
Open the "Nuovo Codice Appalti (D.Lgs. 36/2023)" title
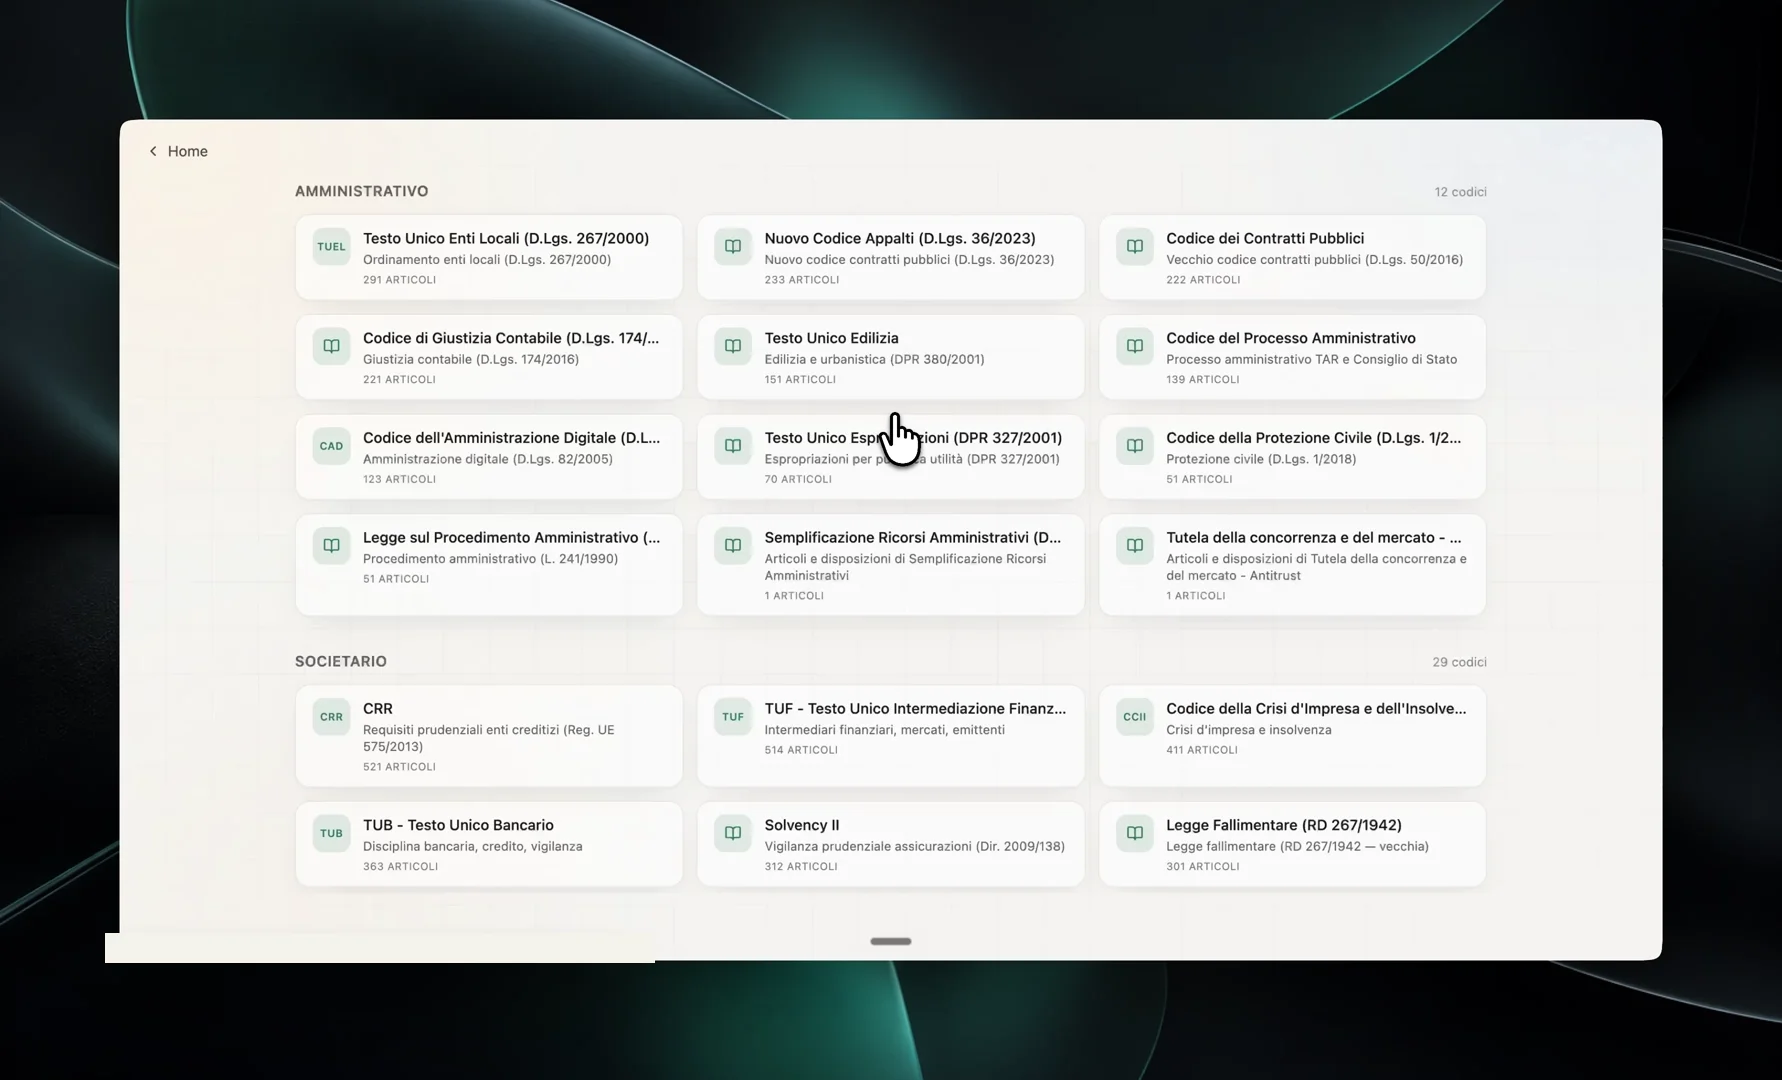pos(900,239)
